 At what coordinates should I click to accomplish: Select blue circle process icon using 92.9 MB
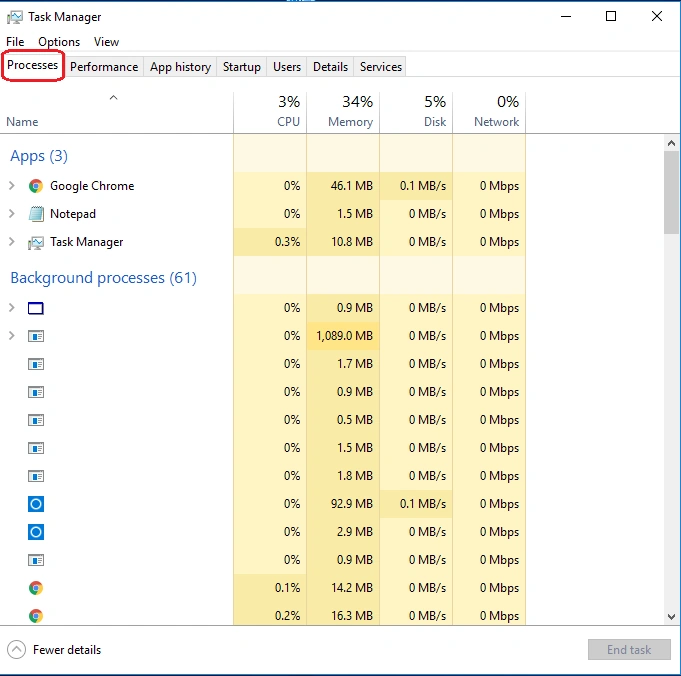(36, 504)
